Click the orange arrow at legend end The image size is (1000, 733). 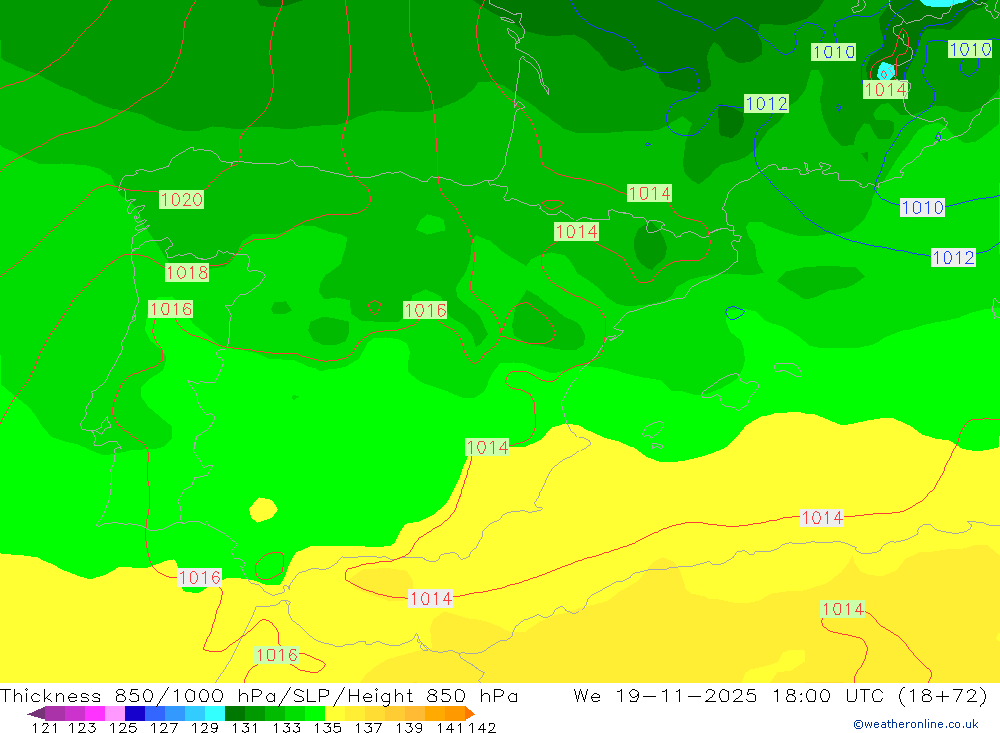[469, 713]
